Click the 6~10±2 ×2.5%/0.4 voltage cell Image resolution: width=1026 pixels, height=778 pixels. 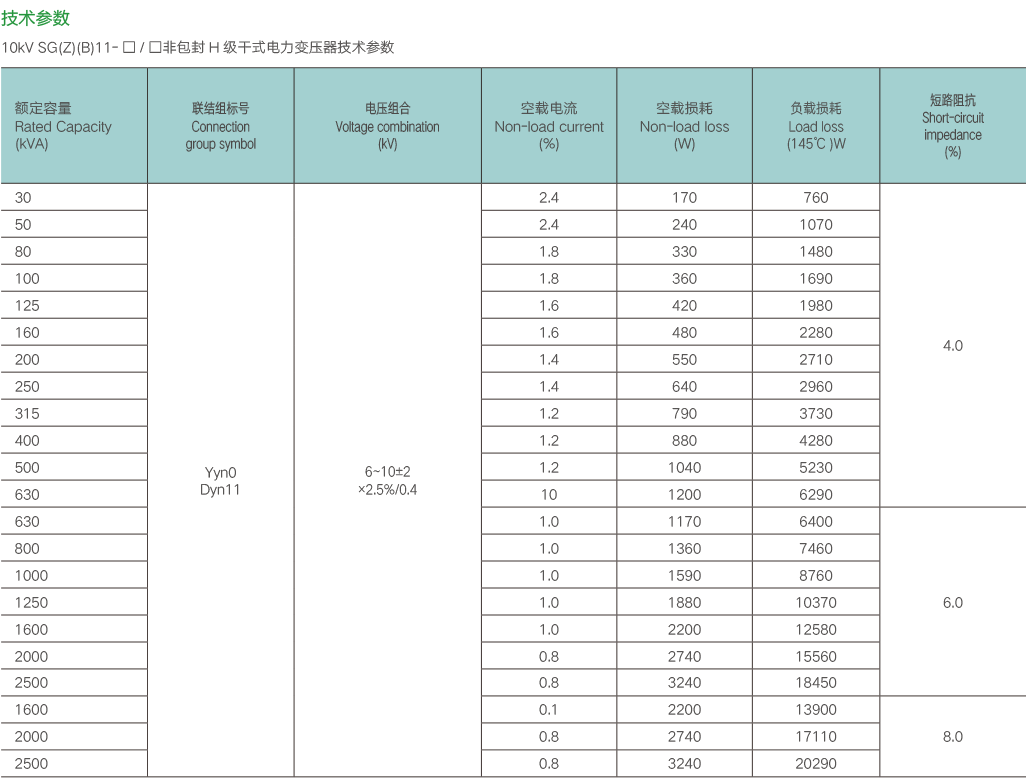[387, 480]
